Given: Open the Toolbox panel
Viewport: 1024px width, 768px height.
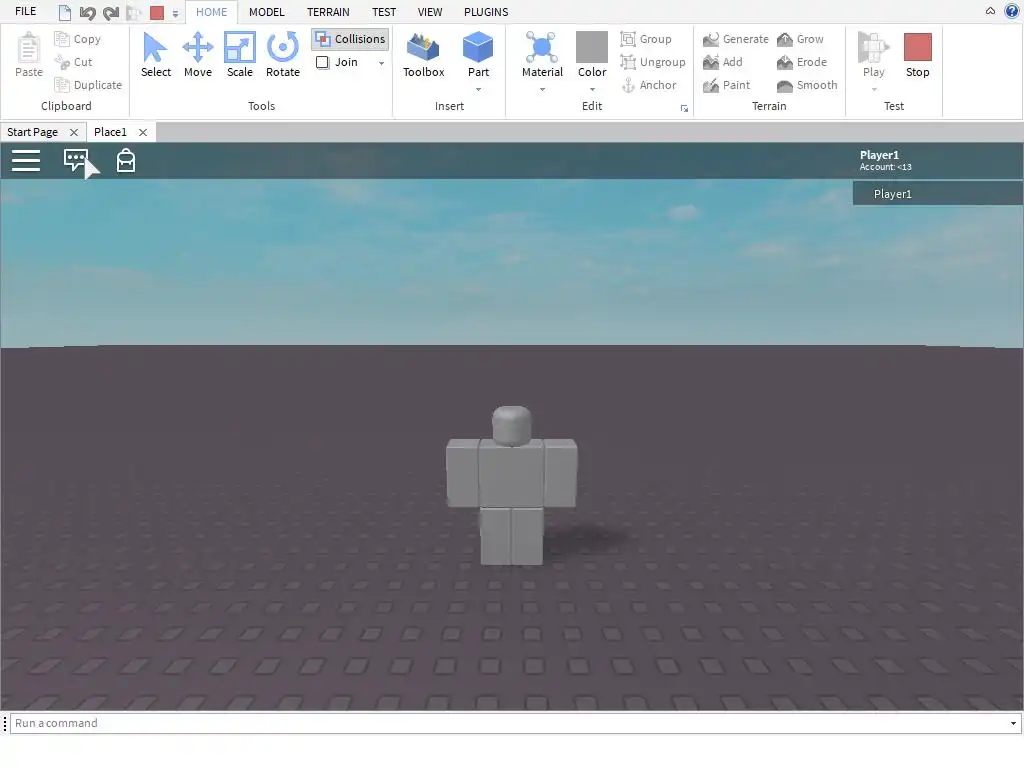Looking at the screenshot, I should [423, 55].
